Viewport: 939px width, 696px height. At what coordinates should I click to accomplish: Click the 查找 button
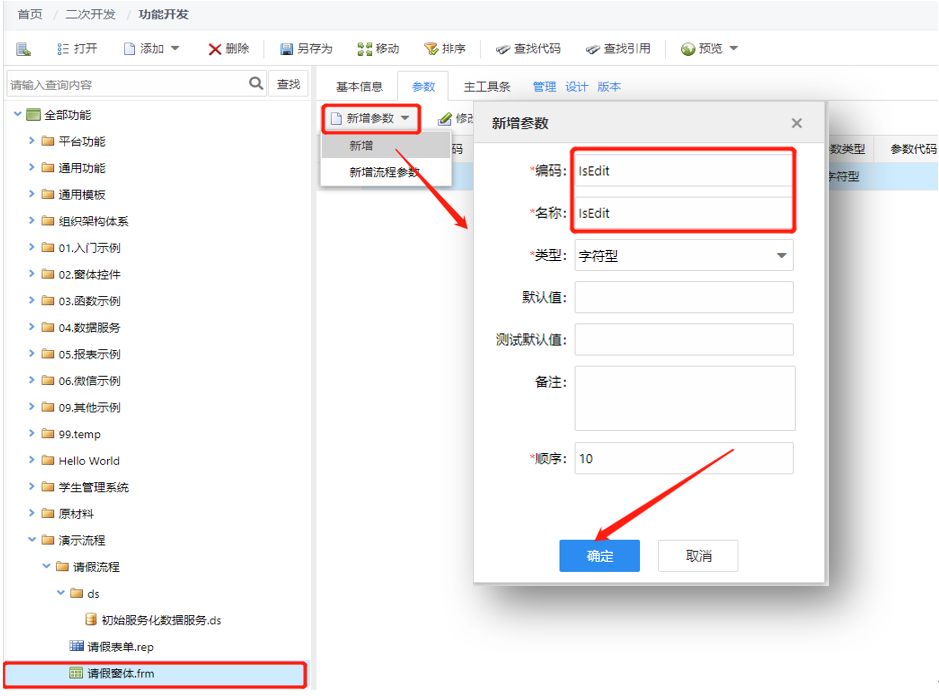(x=288, y=84)
